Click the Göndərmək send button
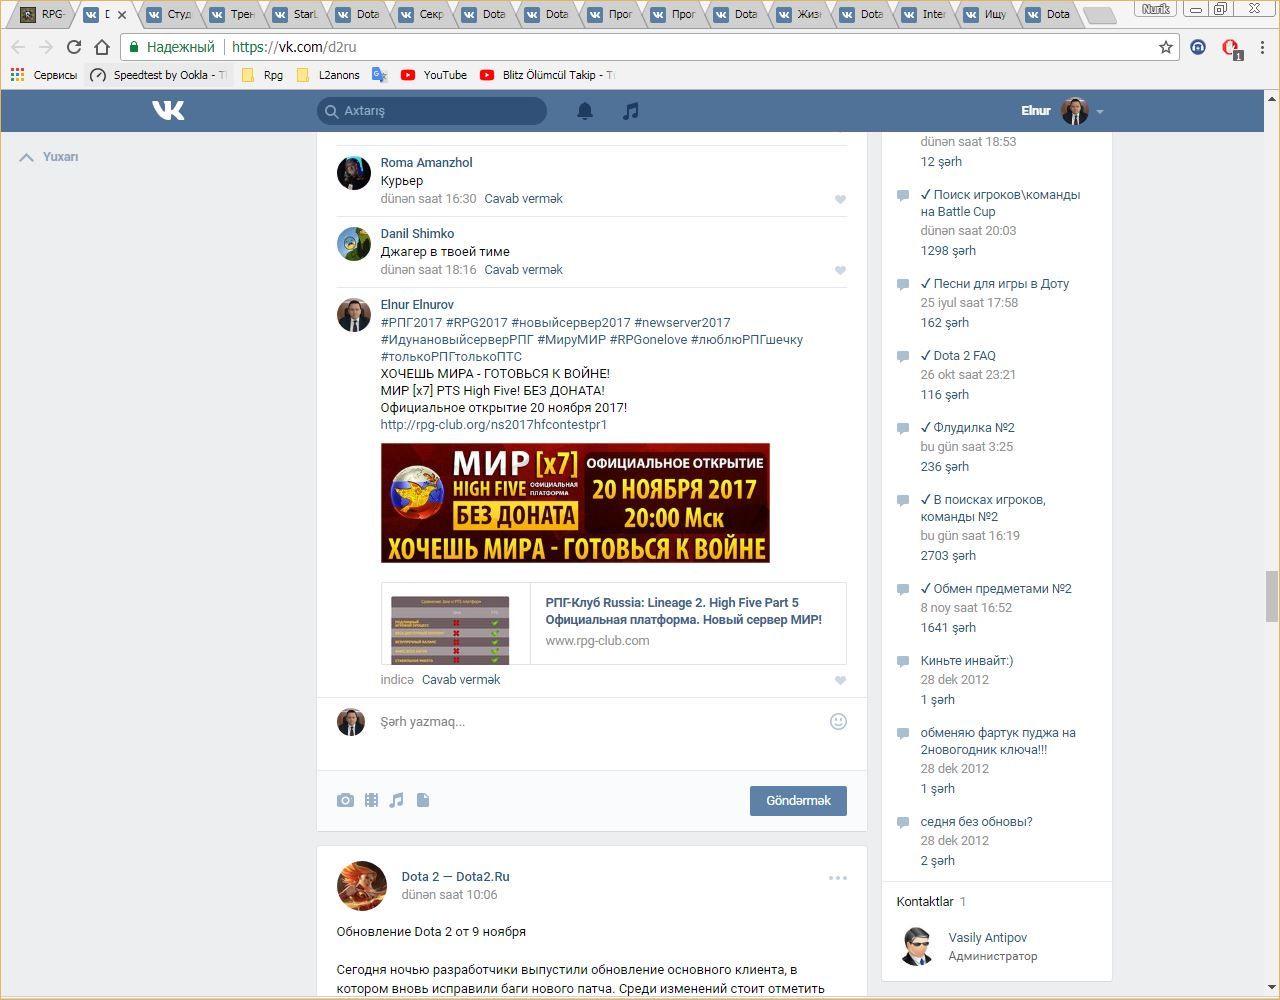This screenshot has width=1280, height=1000. 798,801
